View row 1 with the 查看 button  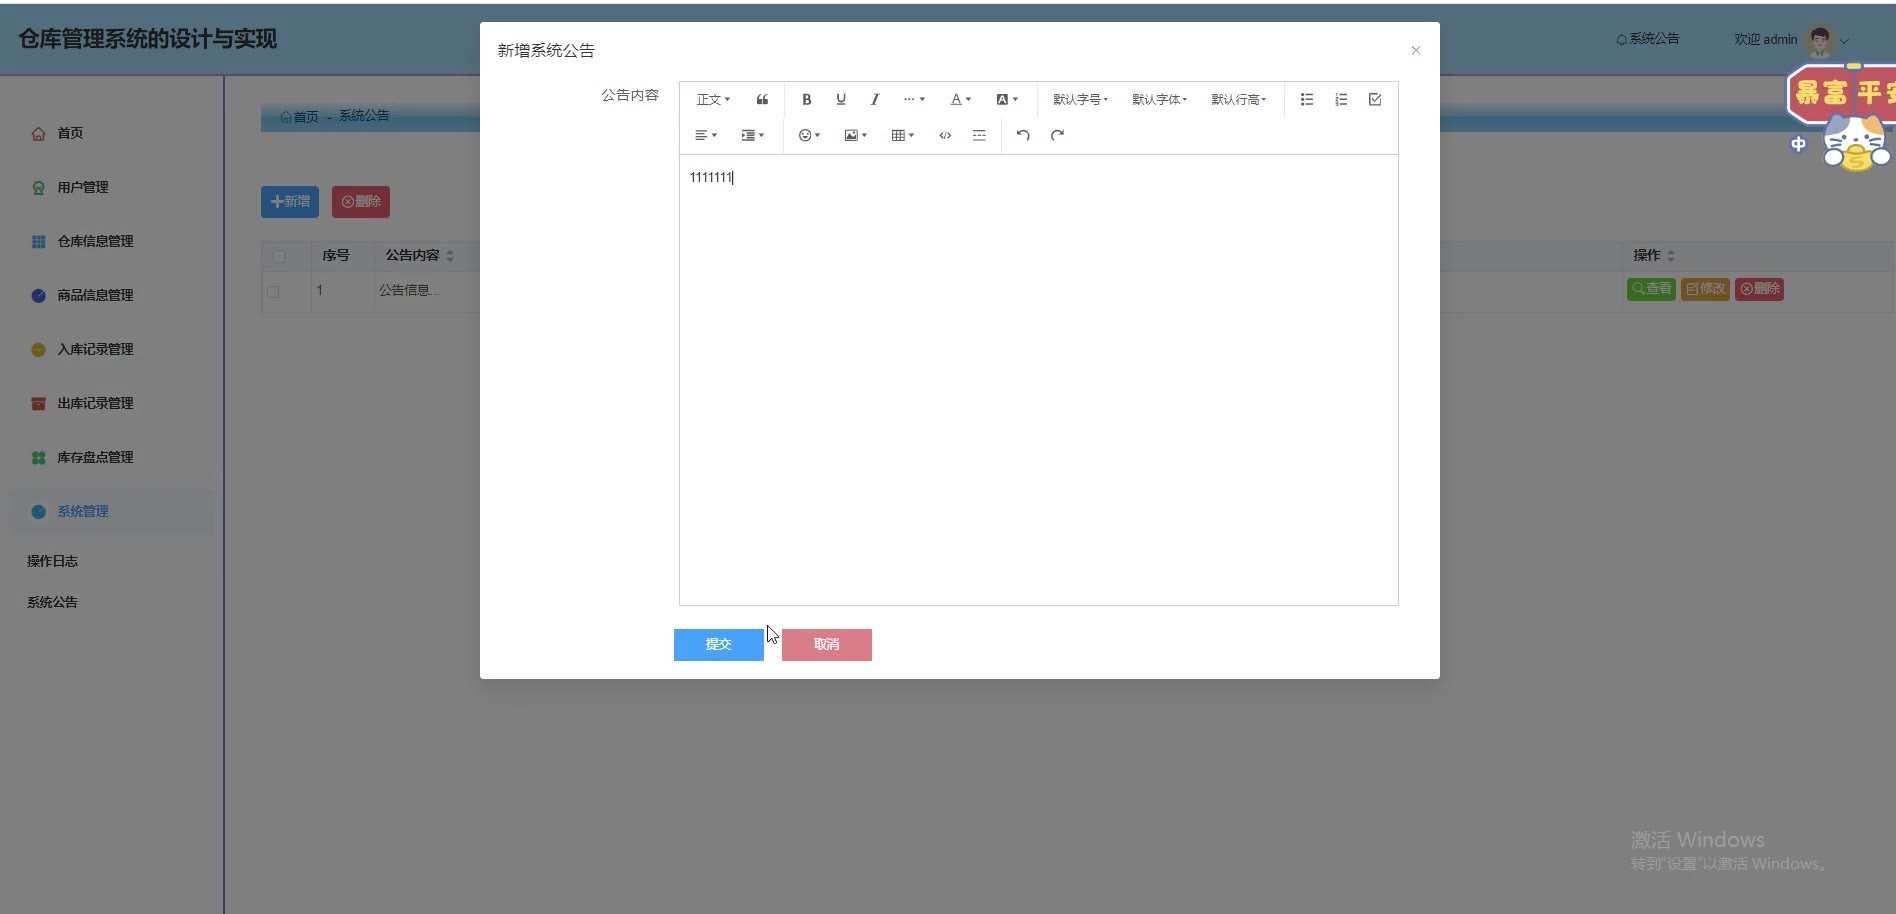tap(1652, 289)
